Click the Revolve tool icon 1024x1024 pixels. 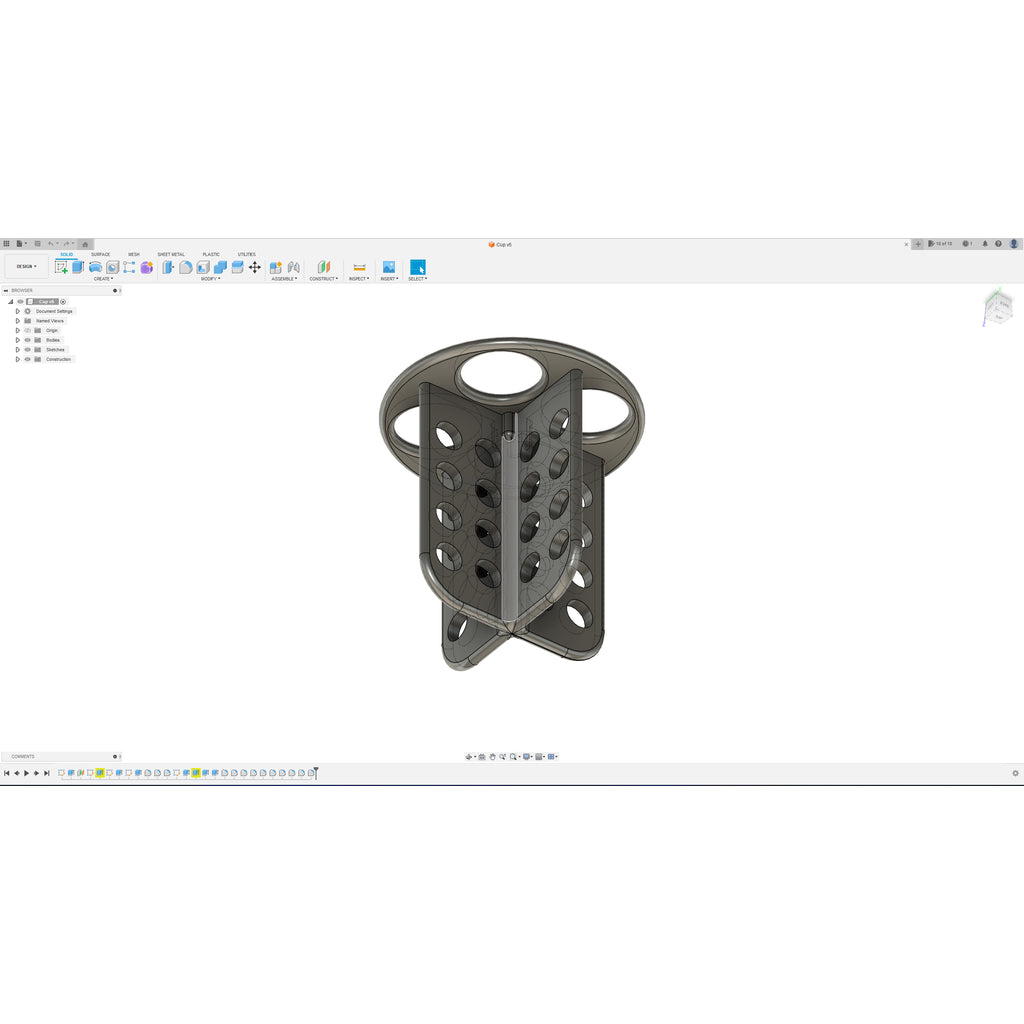click(95, 267)
